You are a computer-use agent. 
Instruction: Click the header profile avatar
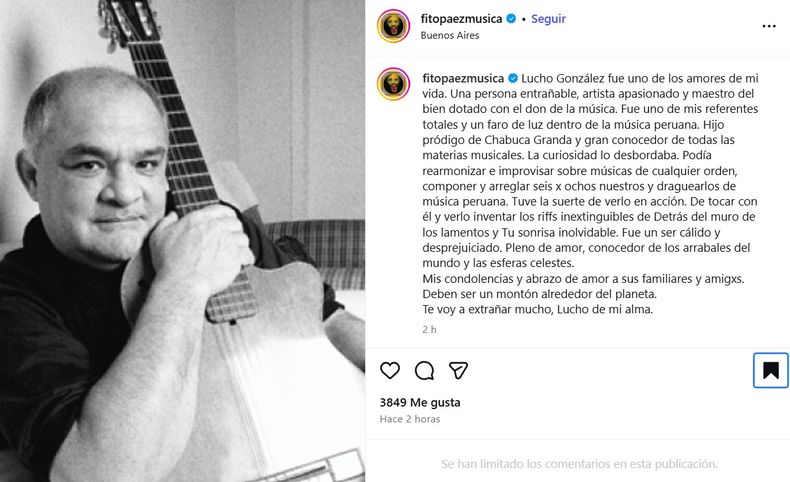pos(393,26)
